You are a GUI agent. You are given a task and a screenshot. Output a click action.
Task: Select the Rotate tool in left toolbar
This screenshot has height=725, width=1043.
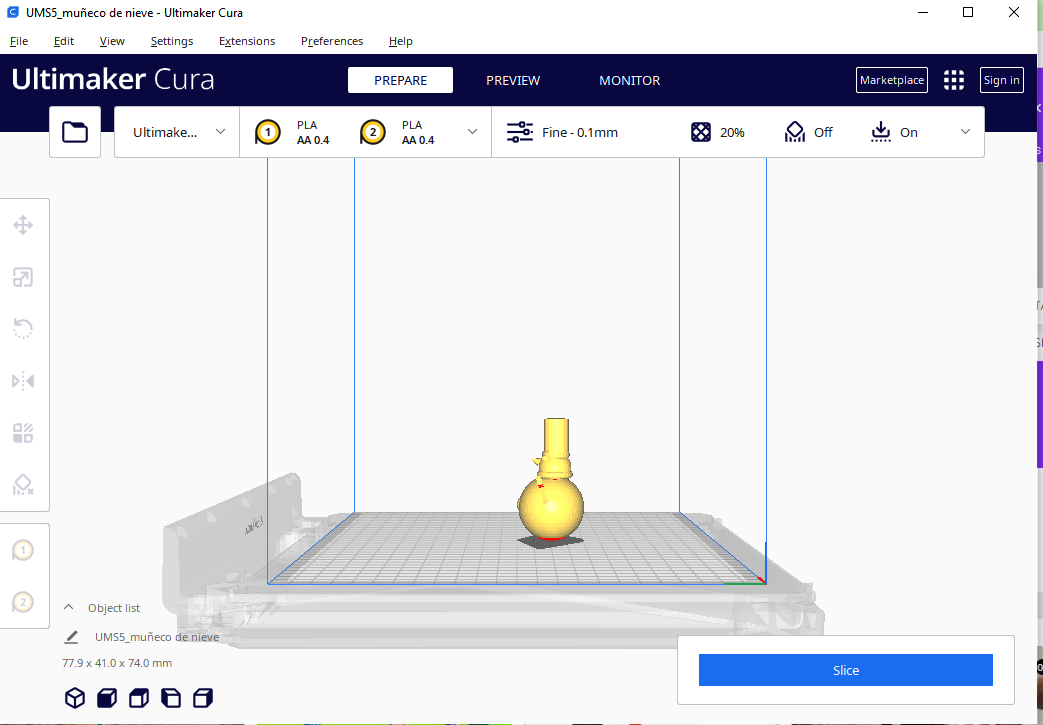tap(23, 329)
